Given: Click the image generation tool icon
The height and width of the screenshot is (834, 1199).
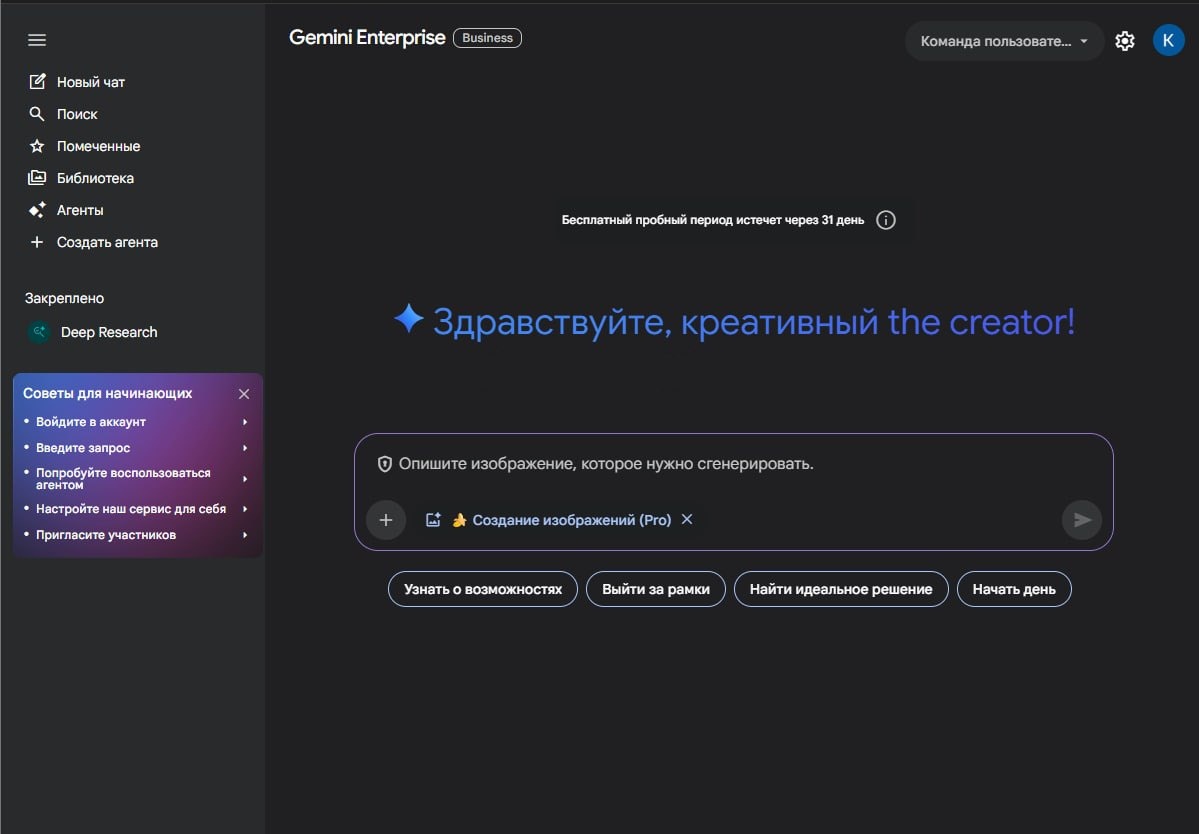Looking at the screenshot, I should pos(433,520).
